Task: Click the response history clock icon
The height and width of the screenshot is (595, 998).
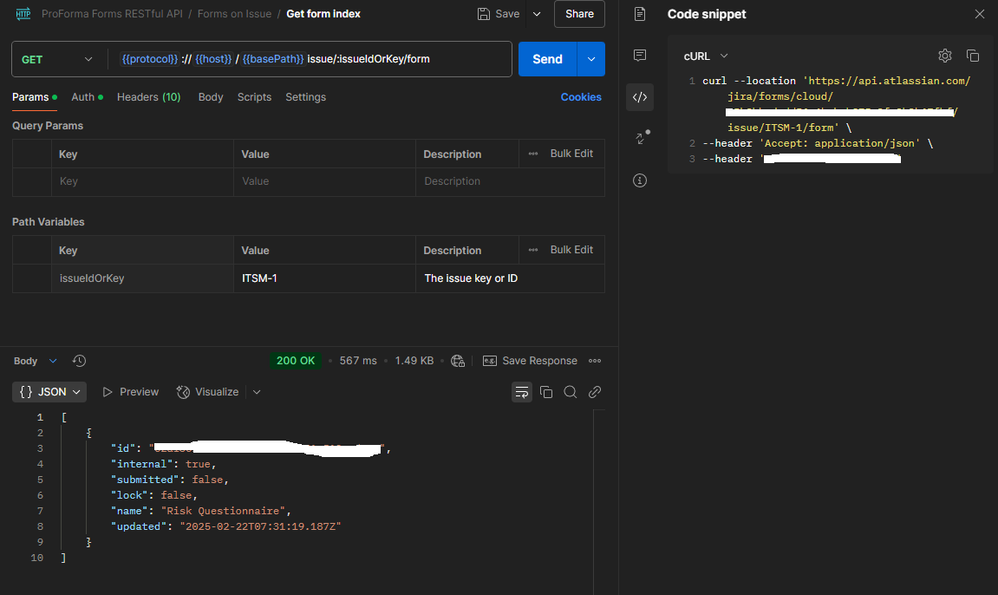Action: point(79,361)
